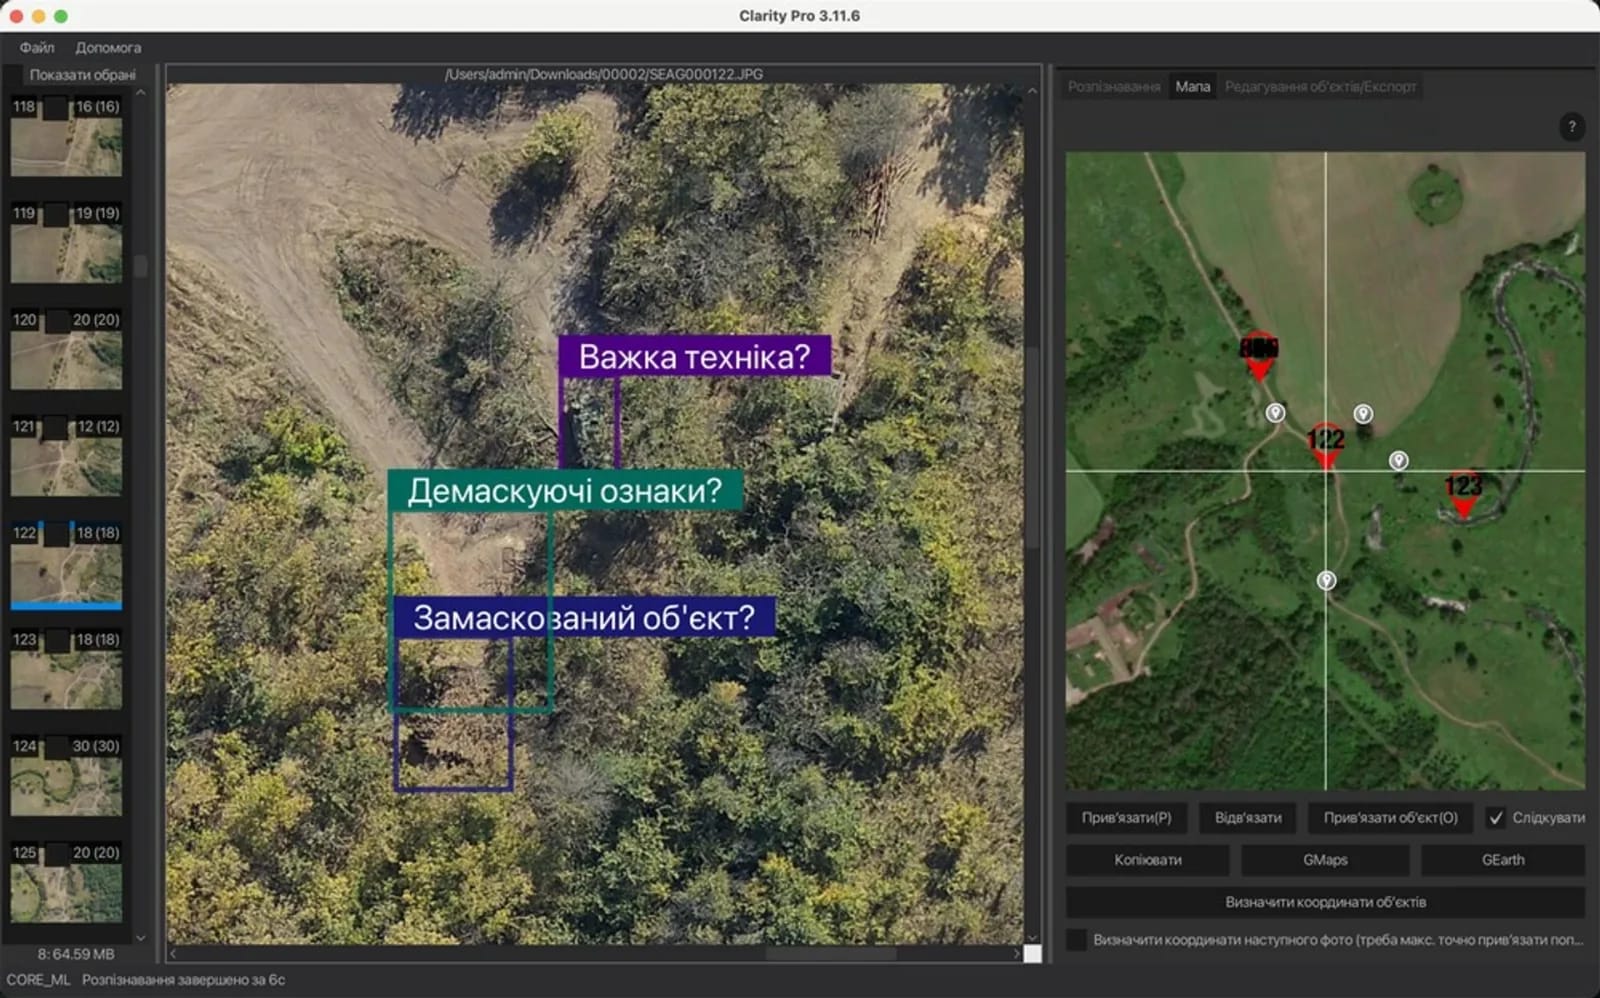The width and height of the screenshot is (1600, 998).
Task: Click the Визначити координати об'єктів button
Action: click(x=1324, y=900)
